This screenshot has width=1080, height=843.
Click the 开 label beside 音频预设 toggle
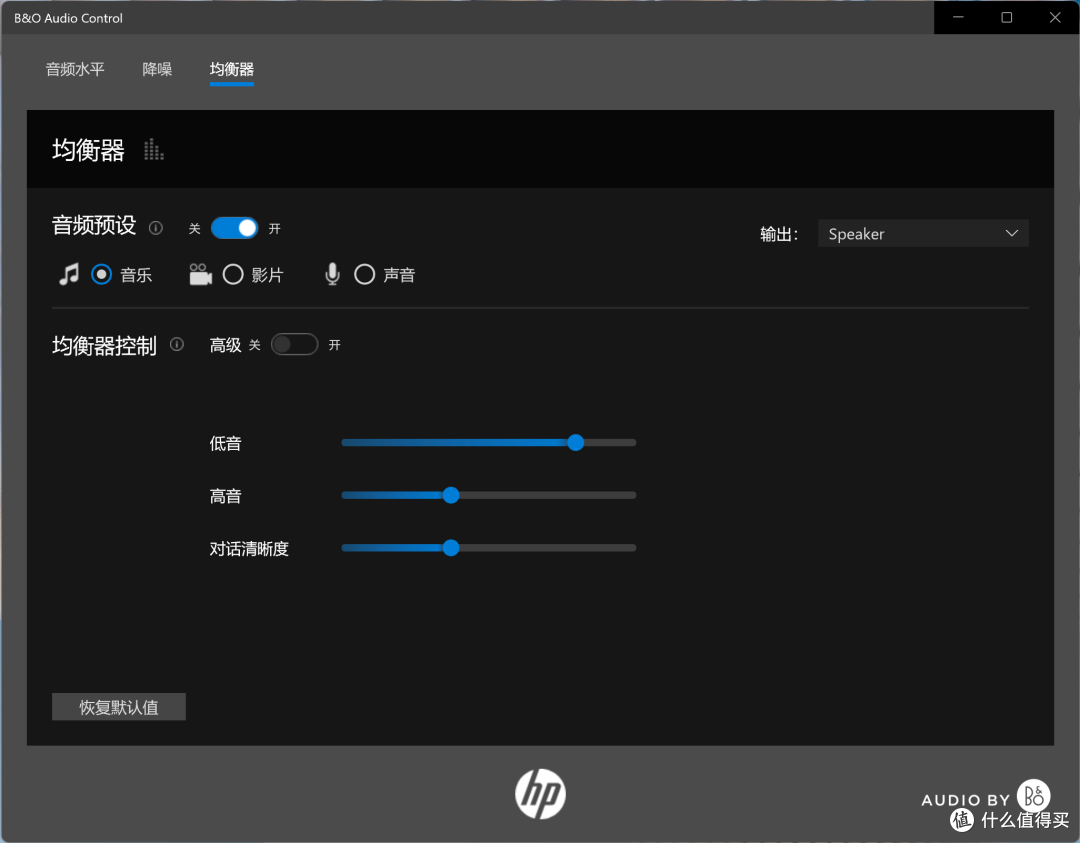[x=275, y=229]
